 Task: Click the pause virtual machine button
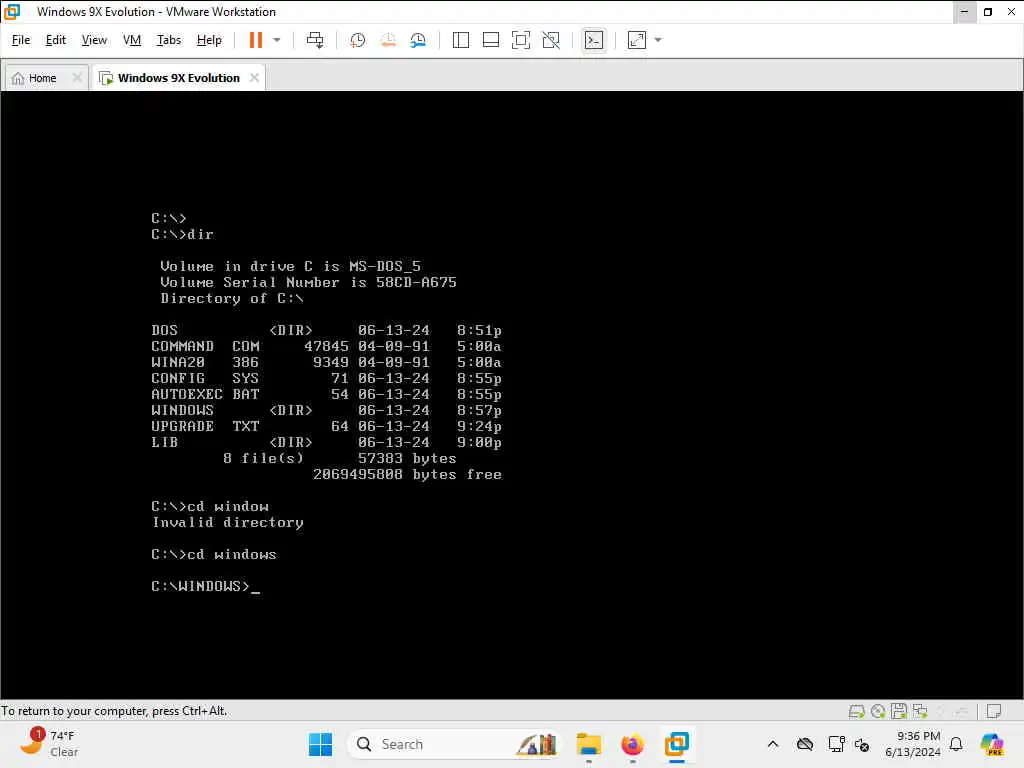255,40
